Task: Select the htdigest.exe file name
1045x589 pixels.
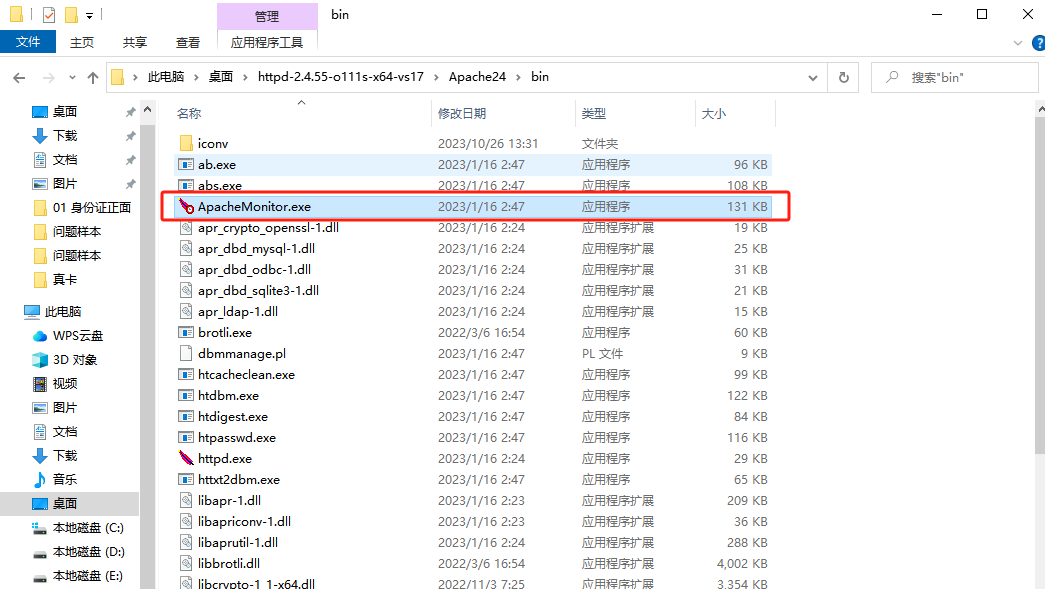Action: [233, 416]
